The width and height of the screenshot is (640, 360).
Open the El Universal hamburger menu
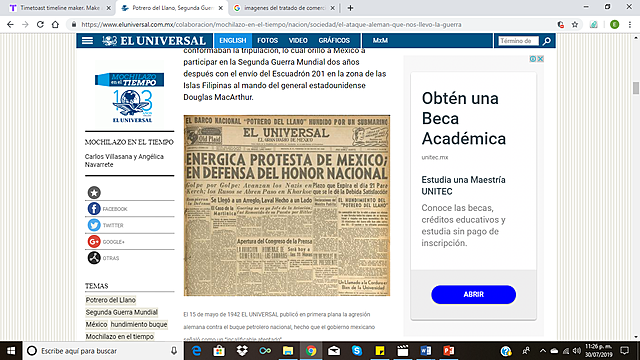87,40
